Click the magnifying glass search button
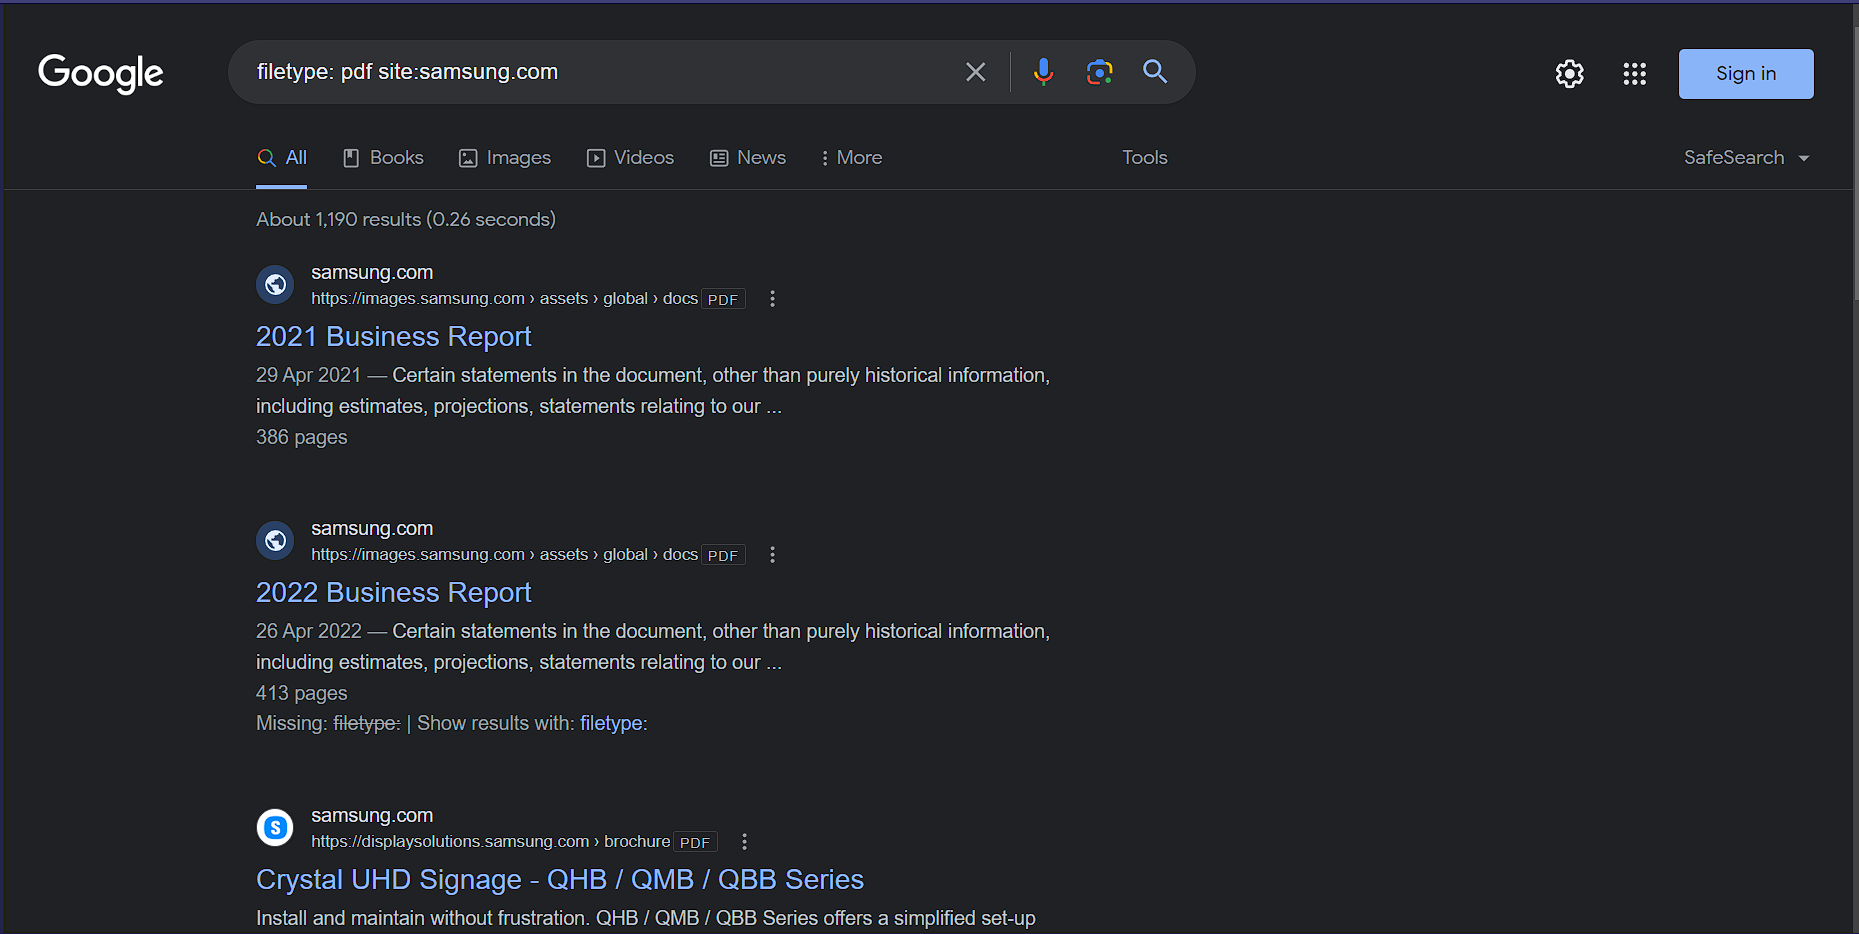 pyautogui.click(x=1155, y=72)
